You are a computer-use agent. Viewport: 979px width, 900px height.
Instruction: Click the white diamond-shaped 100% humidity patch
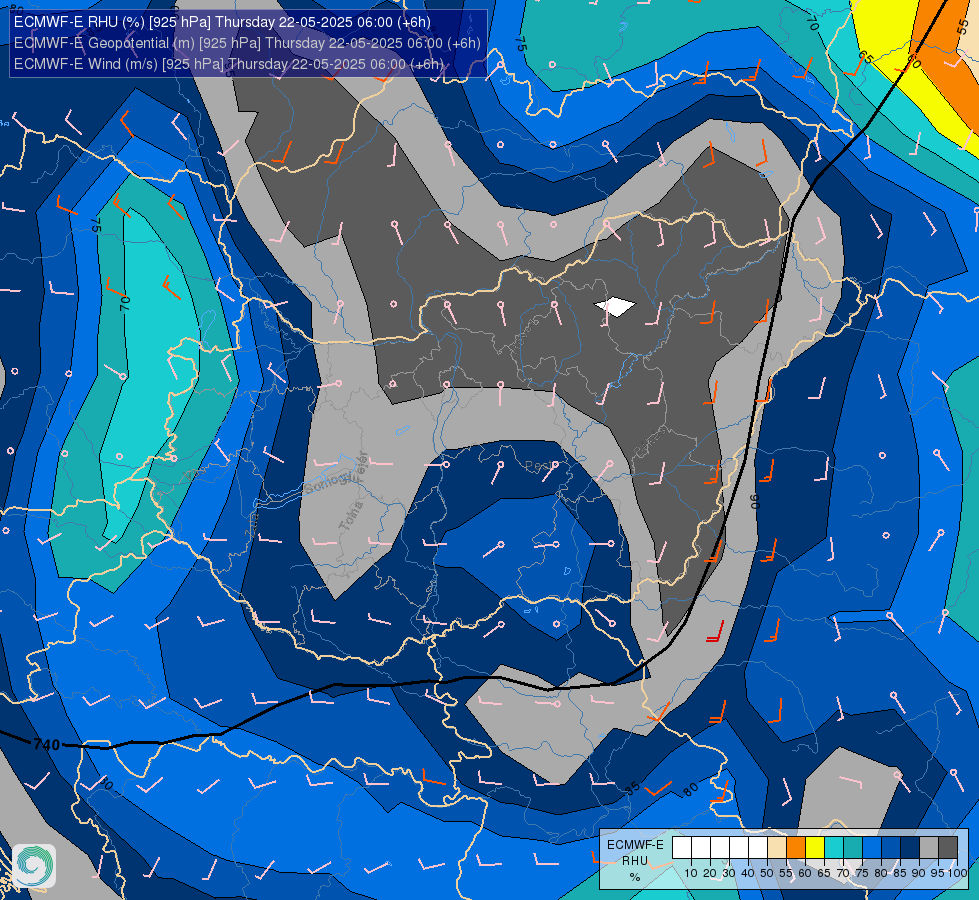615,307
